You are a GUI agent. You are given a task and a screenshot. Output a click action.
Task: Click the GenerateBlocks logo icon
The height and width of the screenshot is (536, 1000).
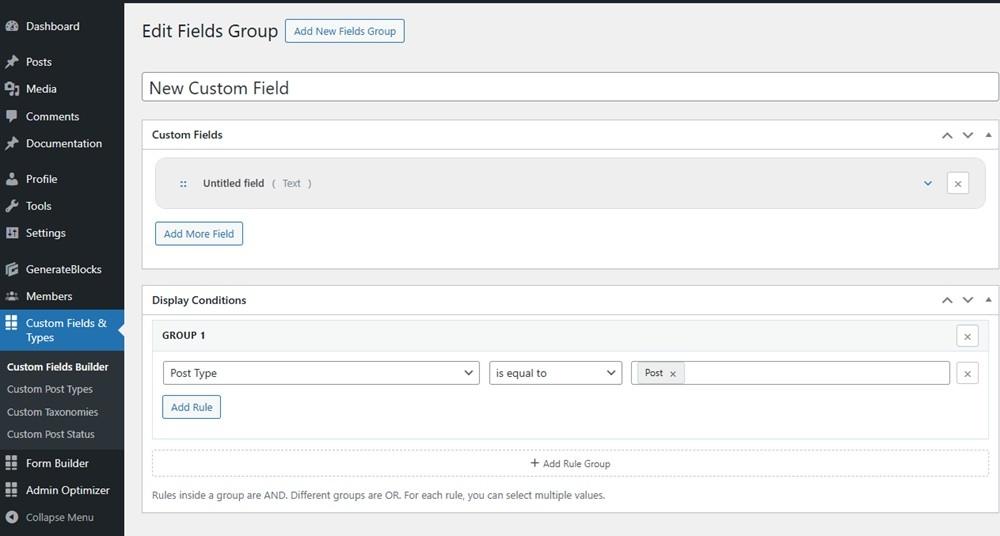tap(11, 269)
